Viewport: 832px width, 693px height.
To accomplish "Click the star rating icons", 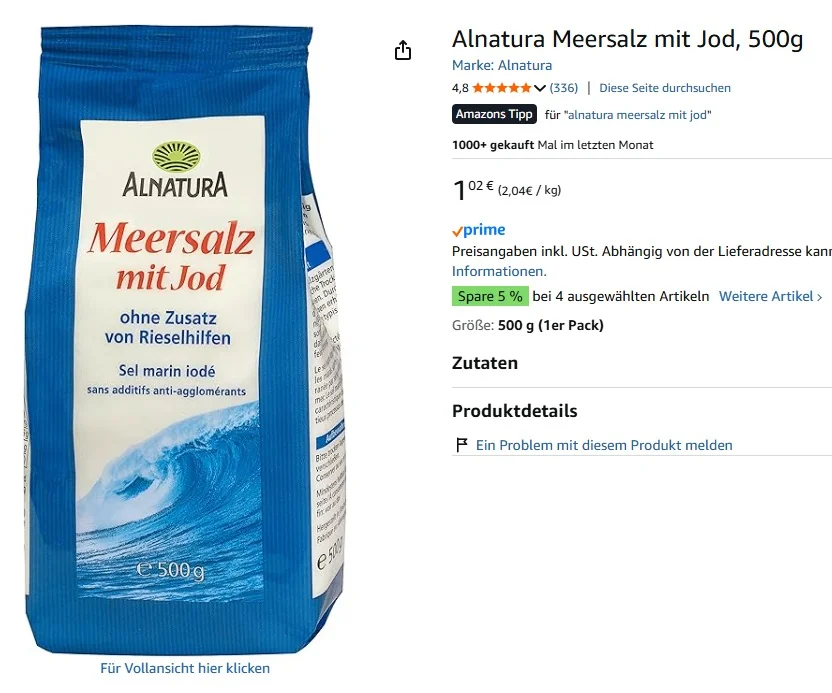I will [x=501, y=88].
